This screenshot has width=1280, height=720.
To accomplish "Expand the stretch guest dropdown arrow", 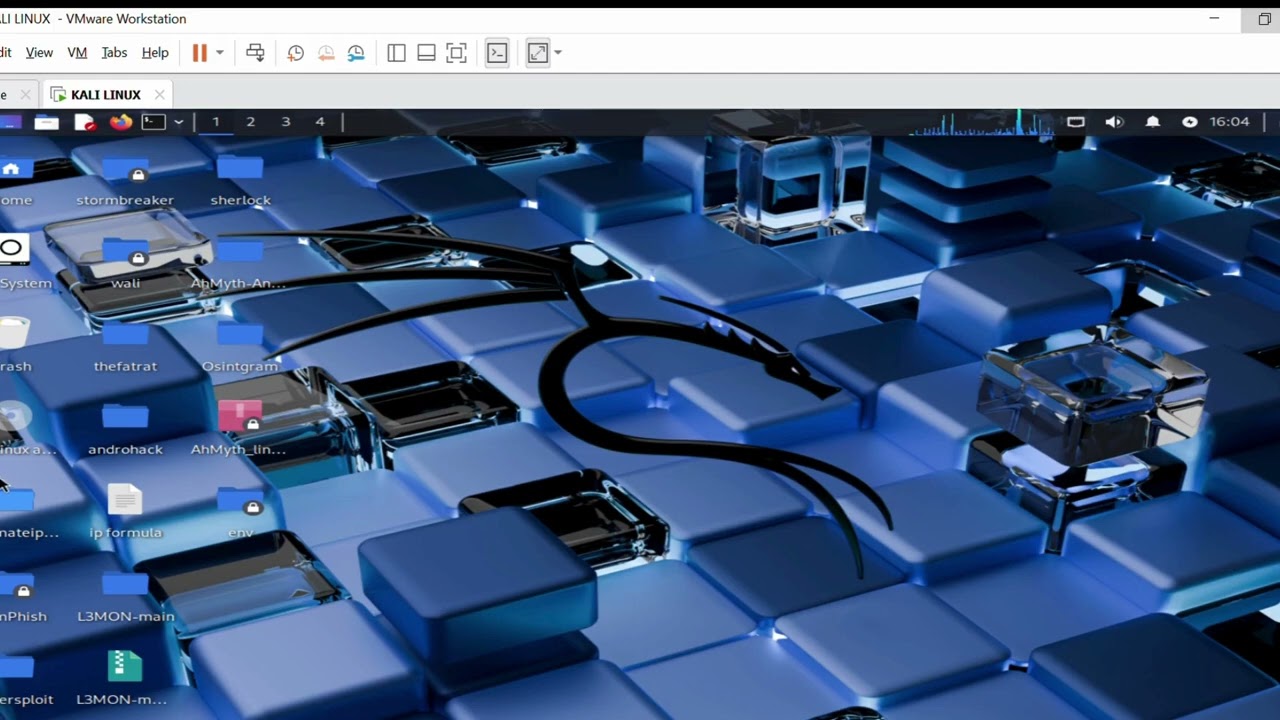I will pyautogui.click(x=558, y=53).
